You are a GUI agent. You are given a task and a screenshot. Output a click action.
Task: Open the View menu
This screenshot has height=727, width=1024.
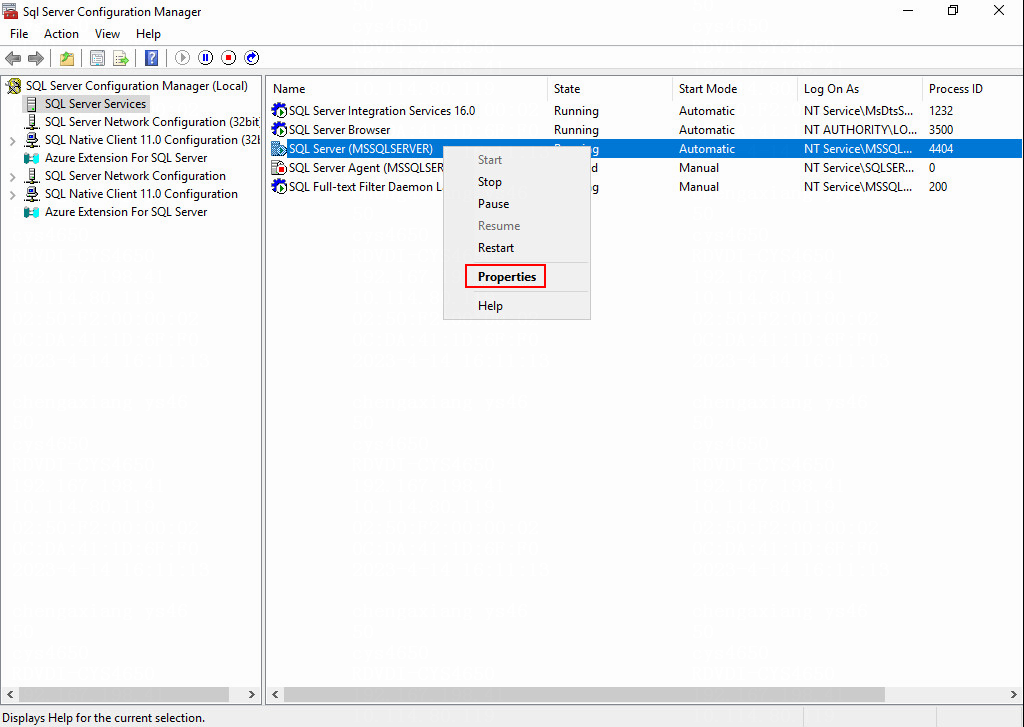tap(107, 34)
